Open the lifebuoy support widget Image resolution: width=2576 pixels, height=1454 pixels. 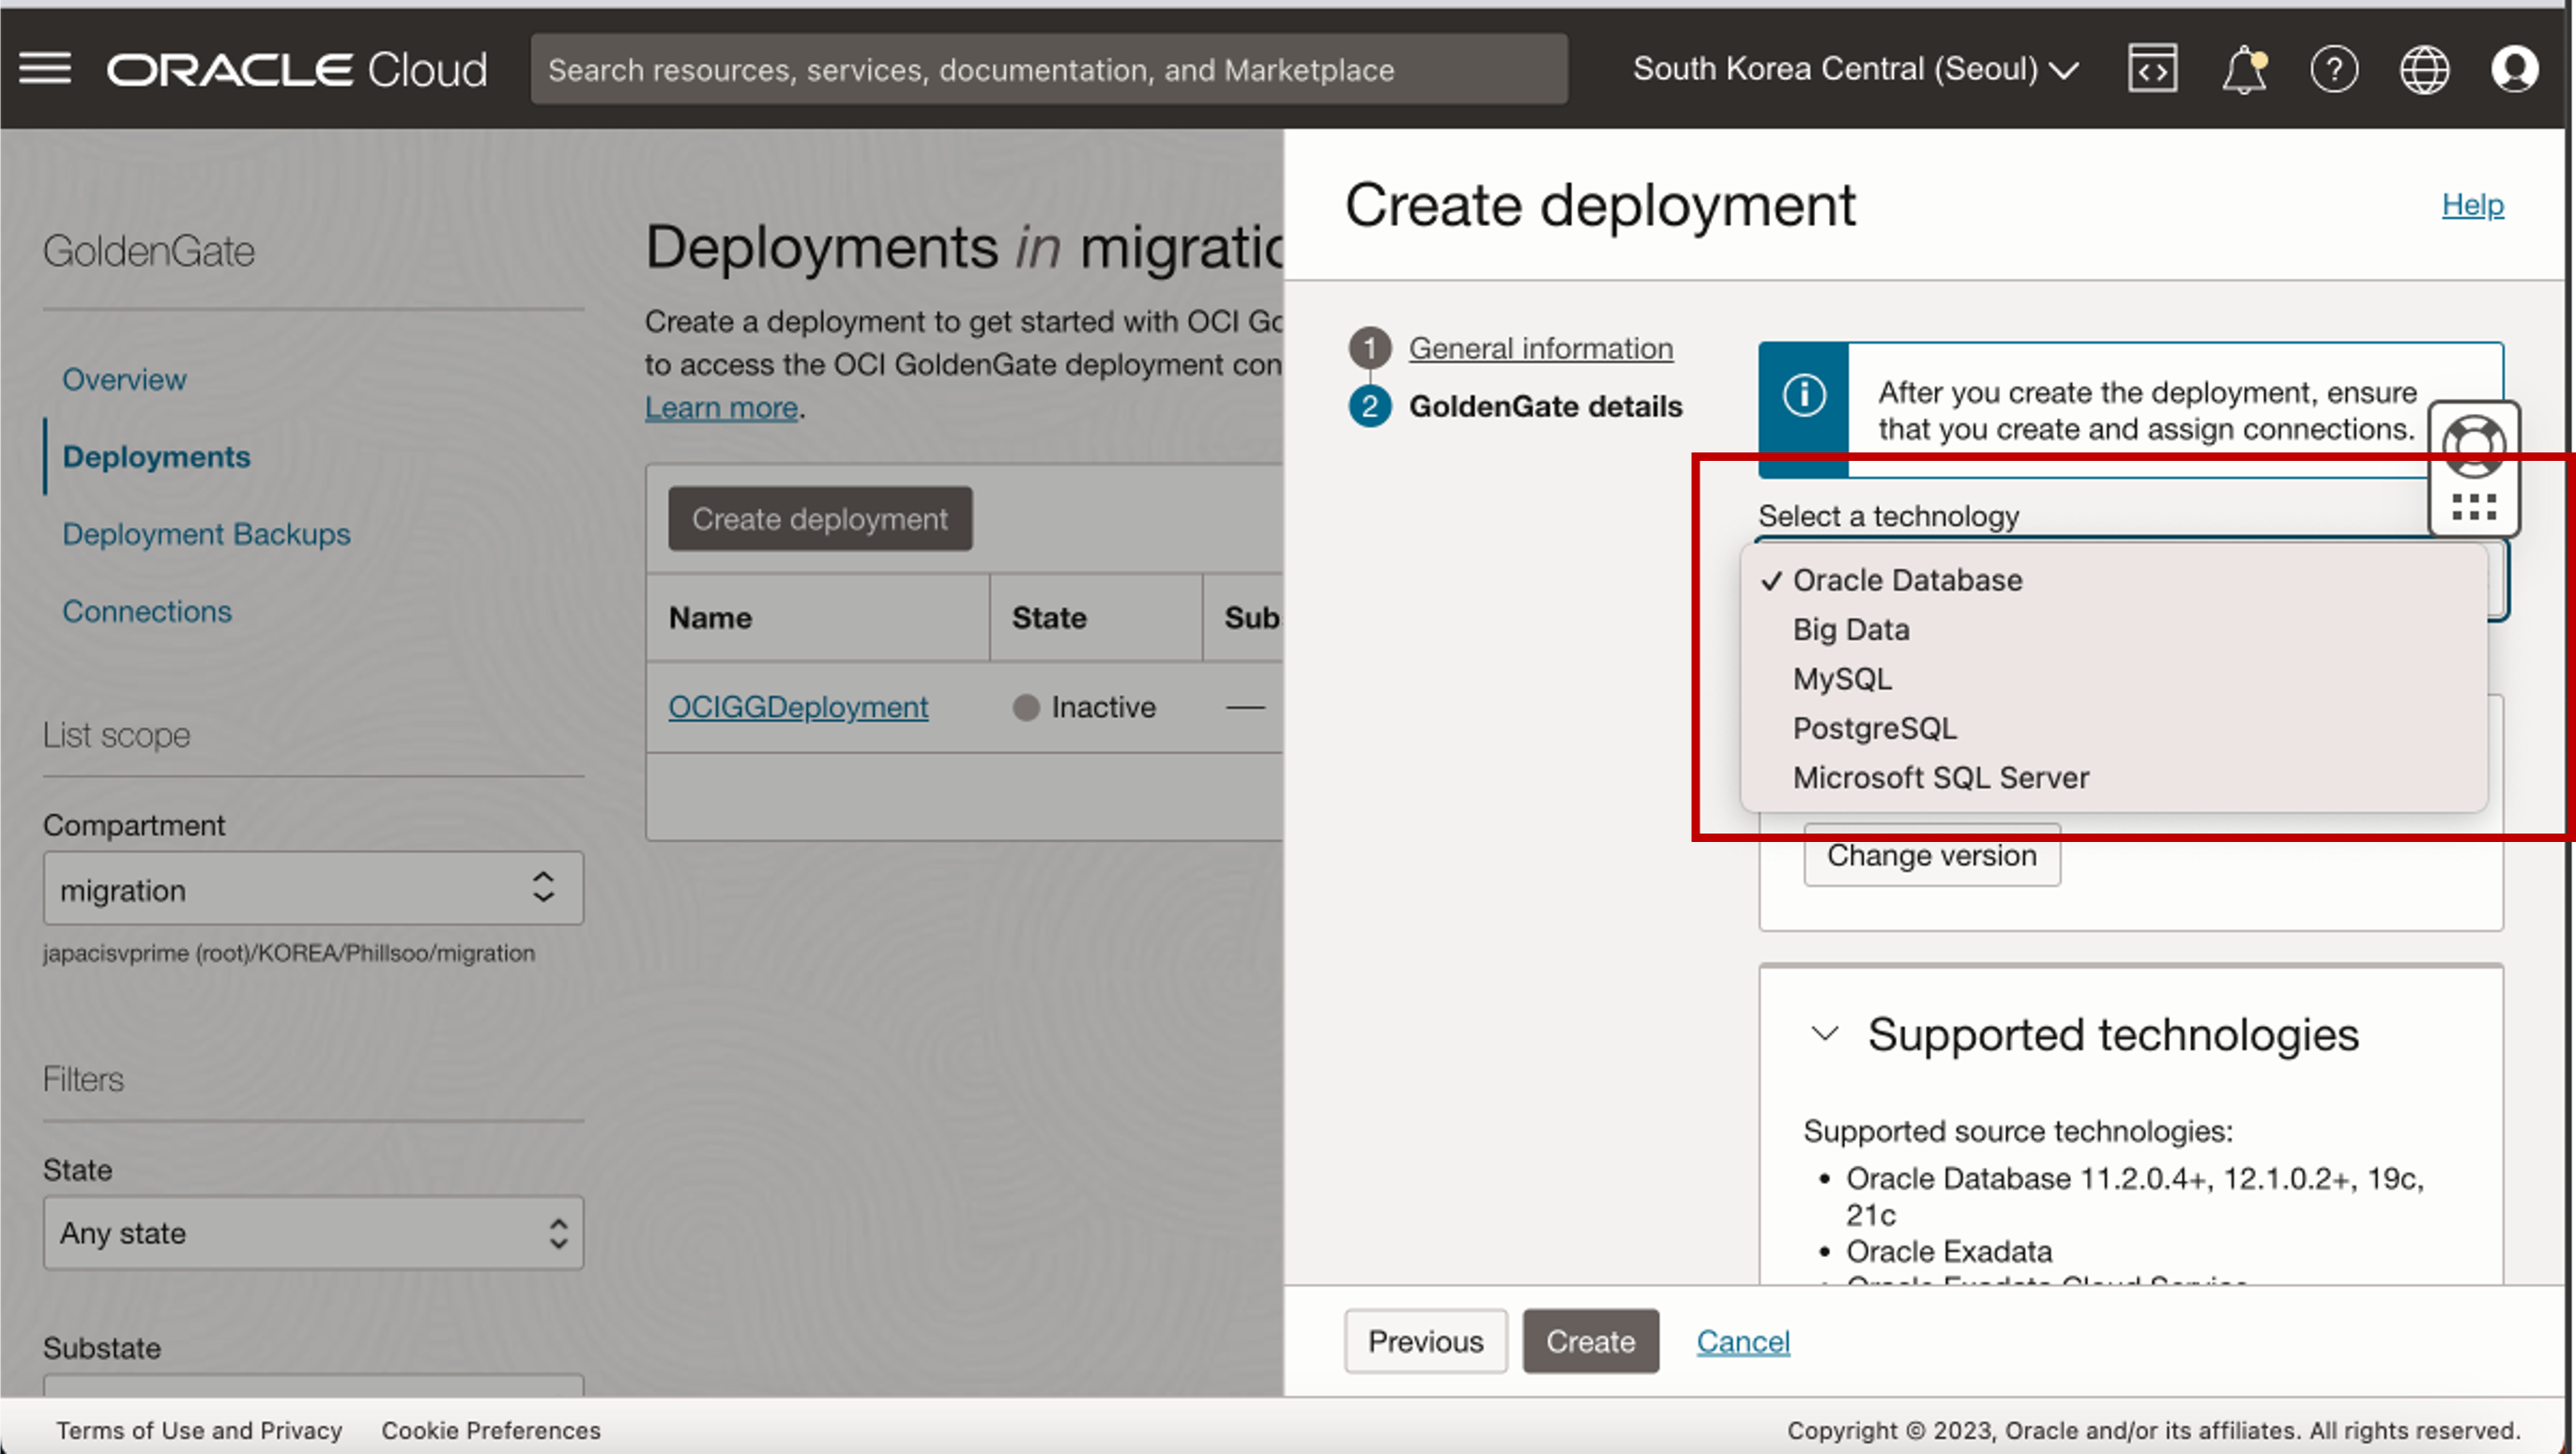point(2474,445)
